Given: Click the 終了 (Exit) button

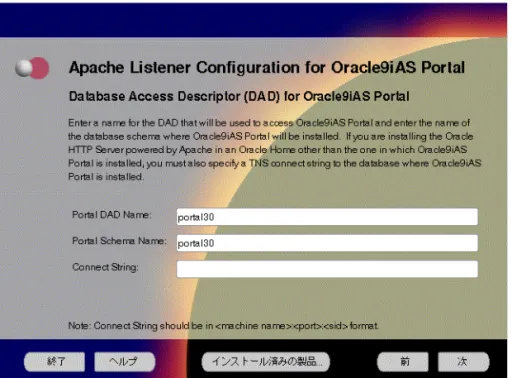Looking at the screenshot, I should click(54, 361).
